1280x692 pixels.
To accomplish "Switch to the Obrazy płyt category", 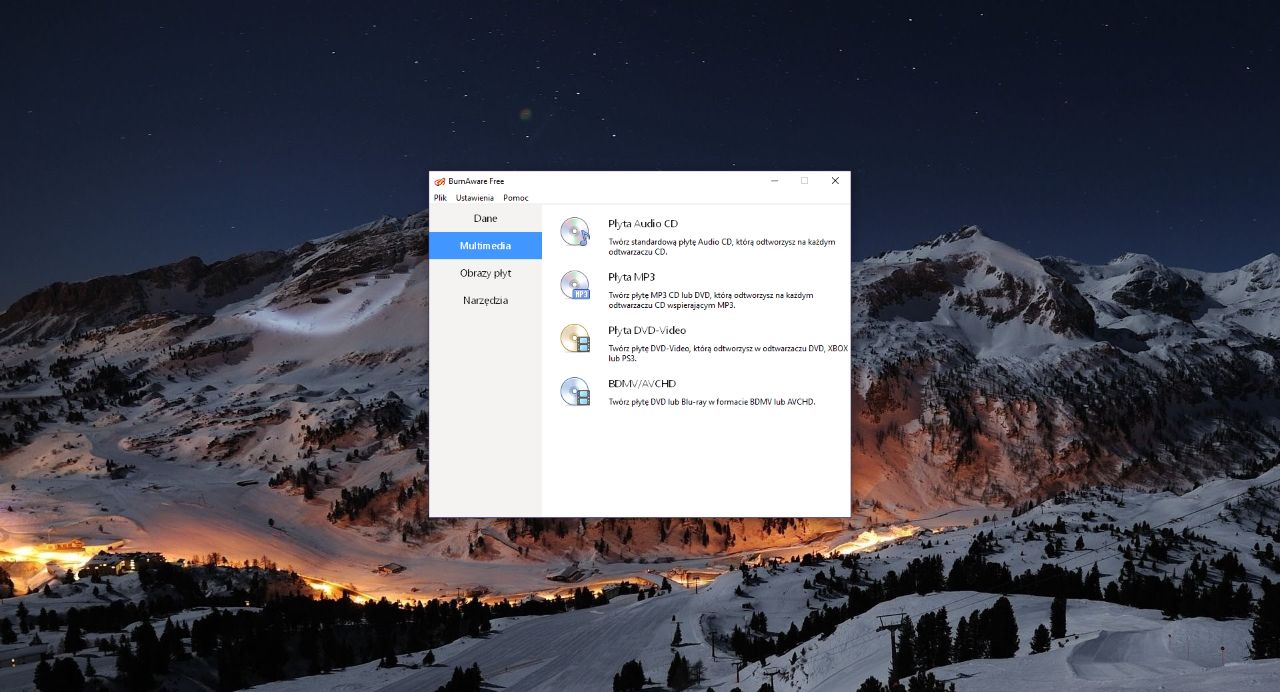I will 486,273.
